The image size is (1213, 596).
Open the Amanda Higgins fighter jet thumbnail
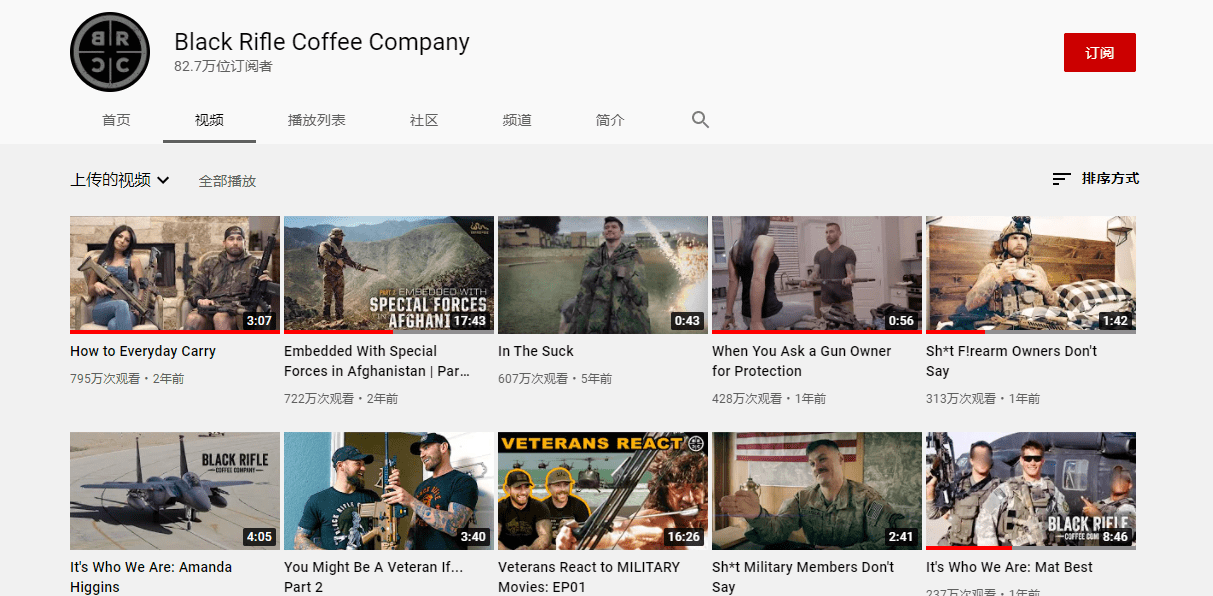(x=174, y=490)
